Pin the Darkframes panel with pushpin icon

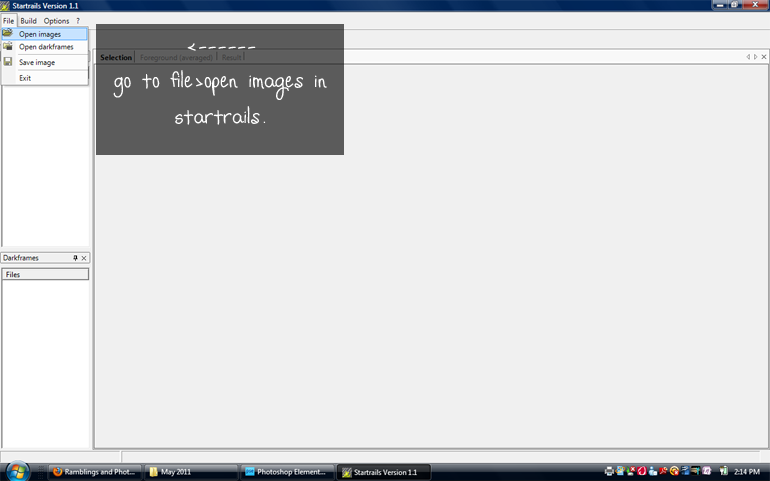point(75,258)
